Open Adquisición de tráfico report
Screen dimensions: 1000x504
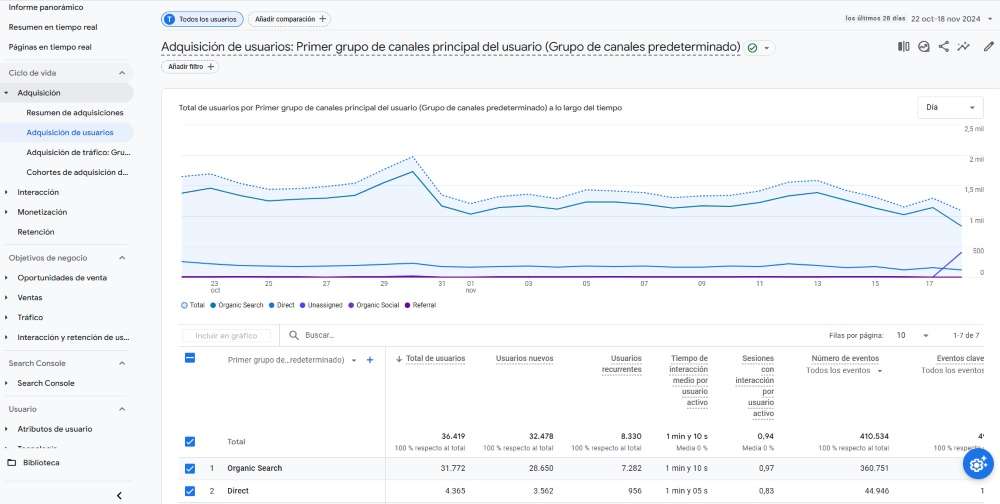click(x=78, y=152)
